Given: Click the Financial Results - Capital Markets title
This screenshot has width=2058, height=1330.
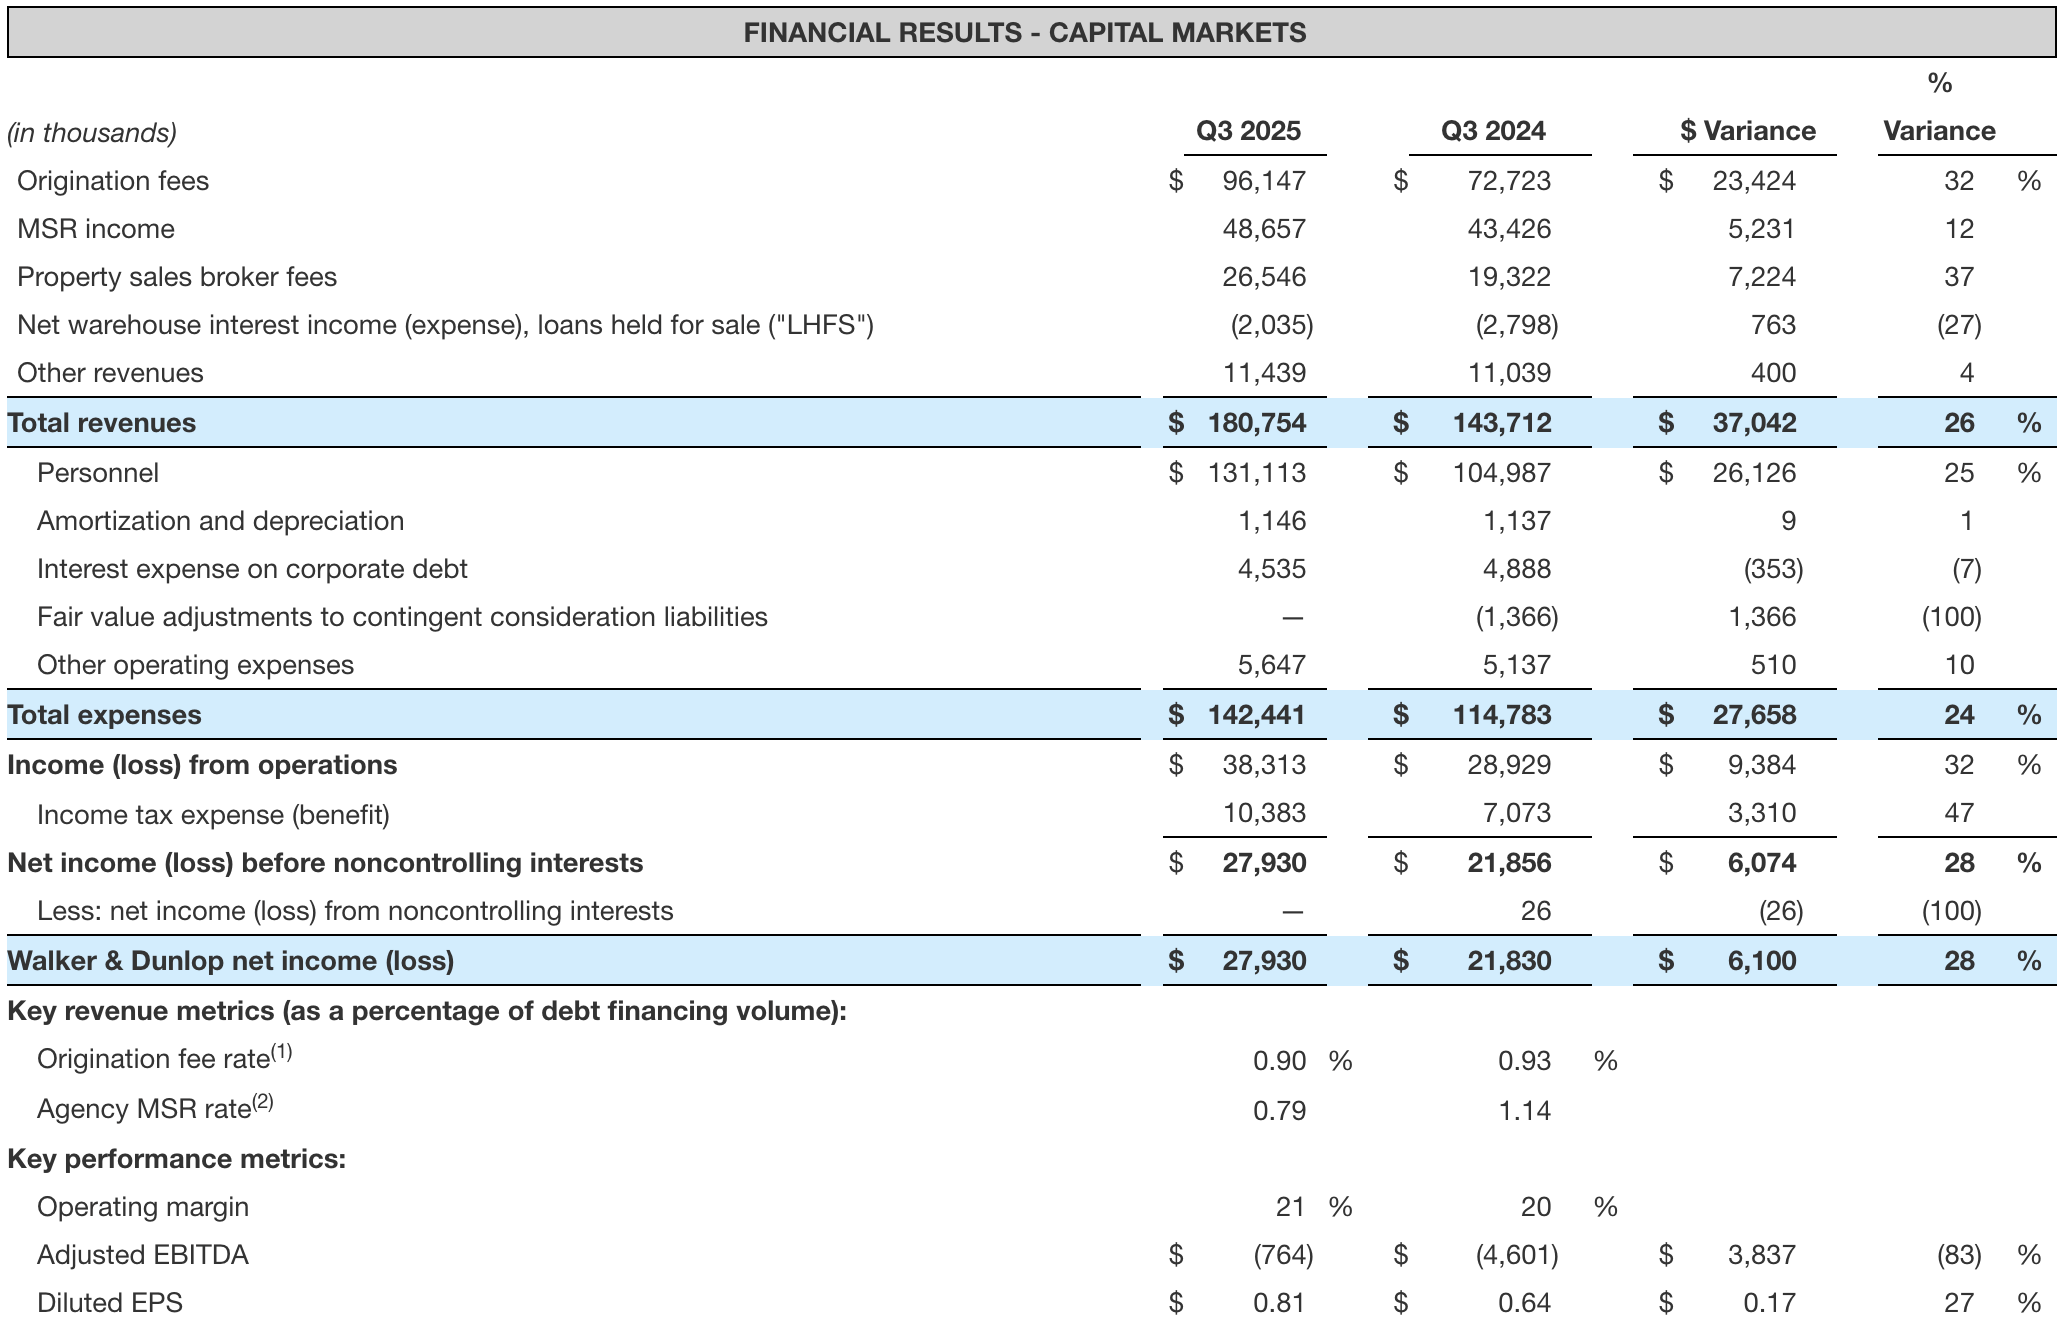Looking at the screenshot, I should point(1025,33).
